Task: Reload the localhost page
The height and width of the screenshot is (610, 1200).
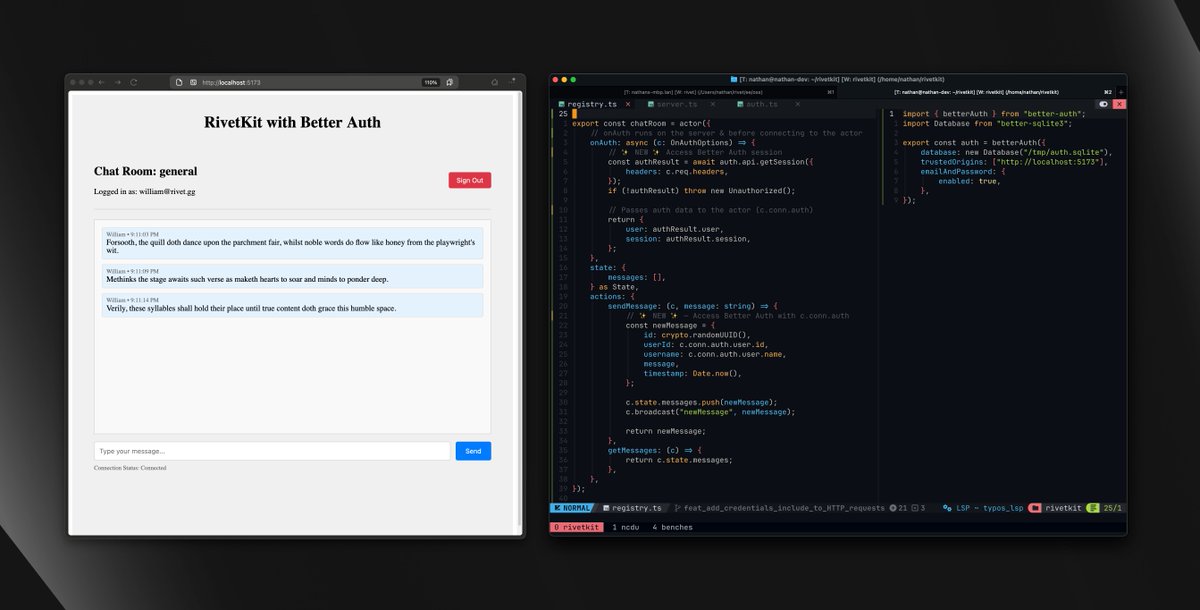Action: tap(133, 82)
